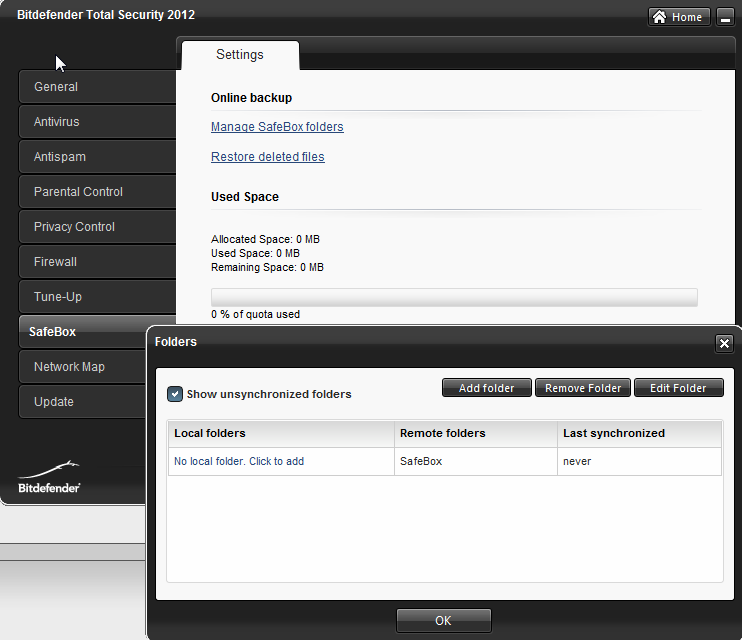Switch to the Settings tab
Image resolution: width=742 pixels, height=640 pixels.
click(240, 55)
